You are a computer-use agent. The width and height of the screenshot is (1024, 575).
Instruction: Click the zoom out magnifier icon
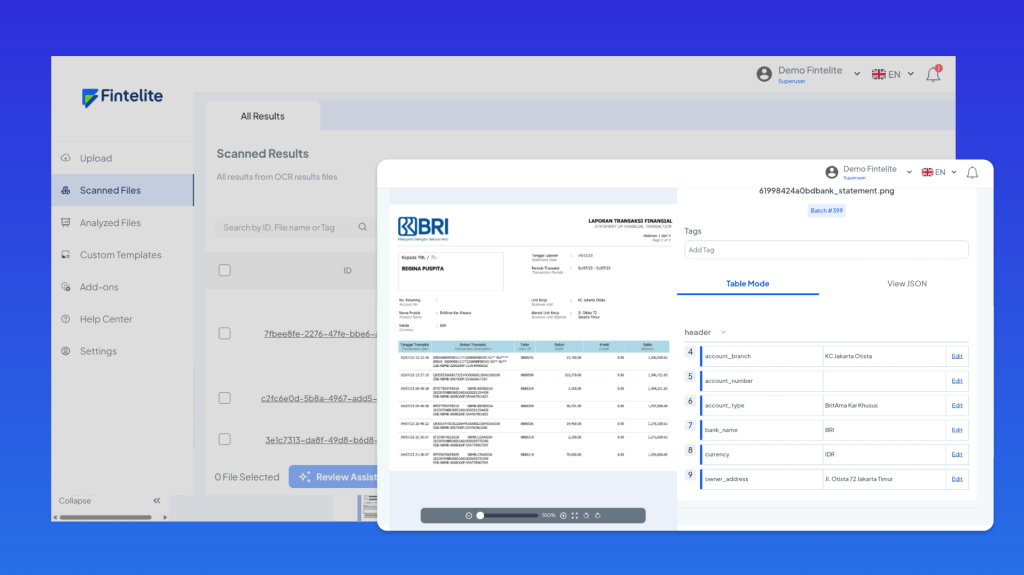(469, 515)
